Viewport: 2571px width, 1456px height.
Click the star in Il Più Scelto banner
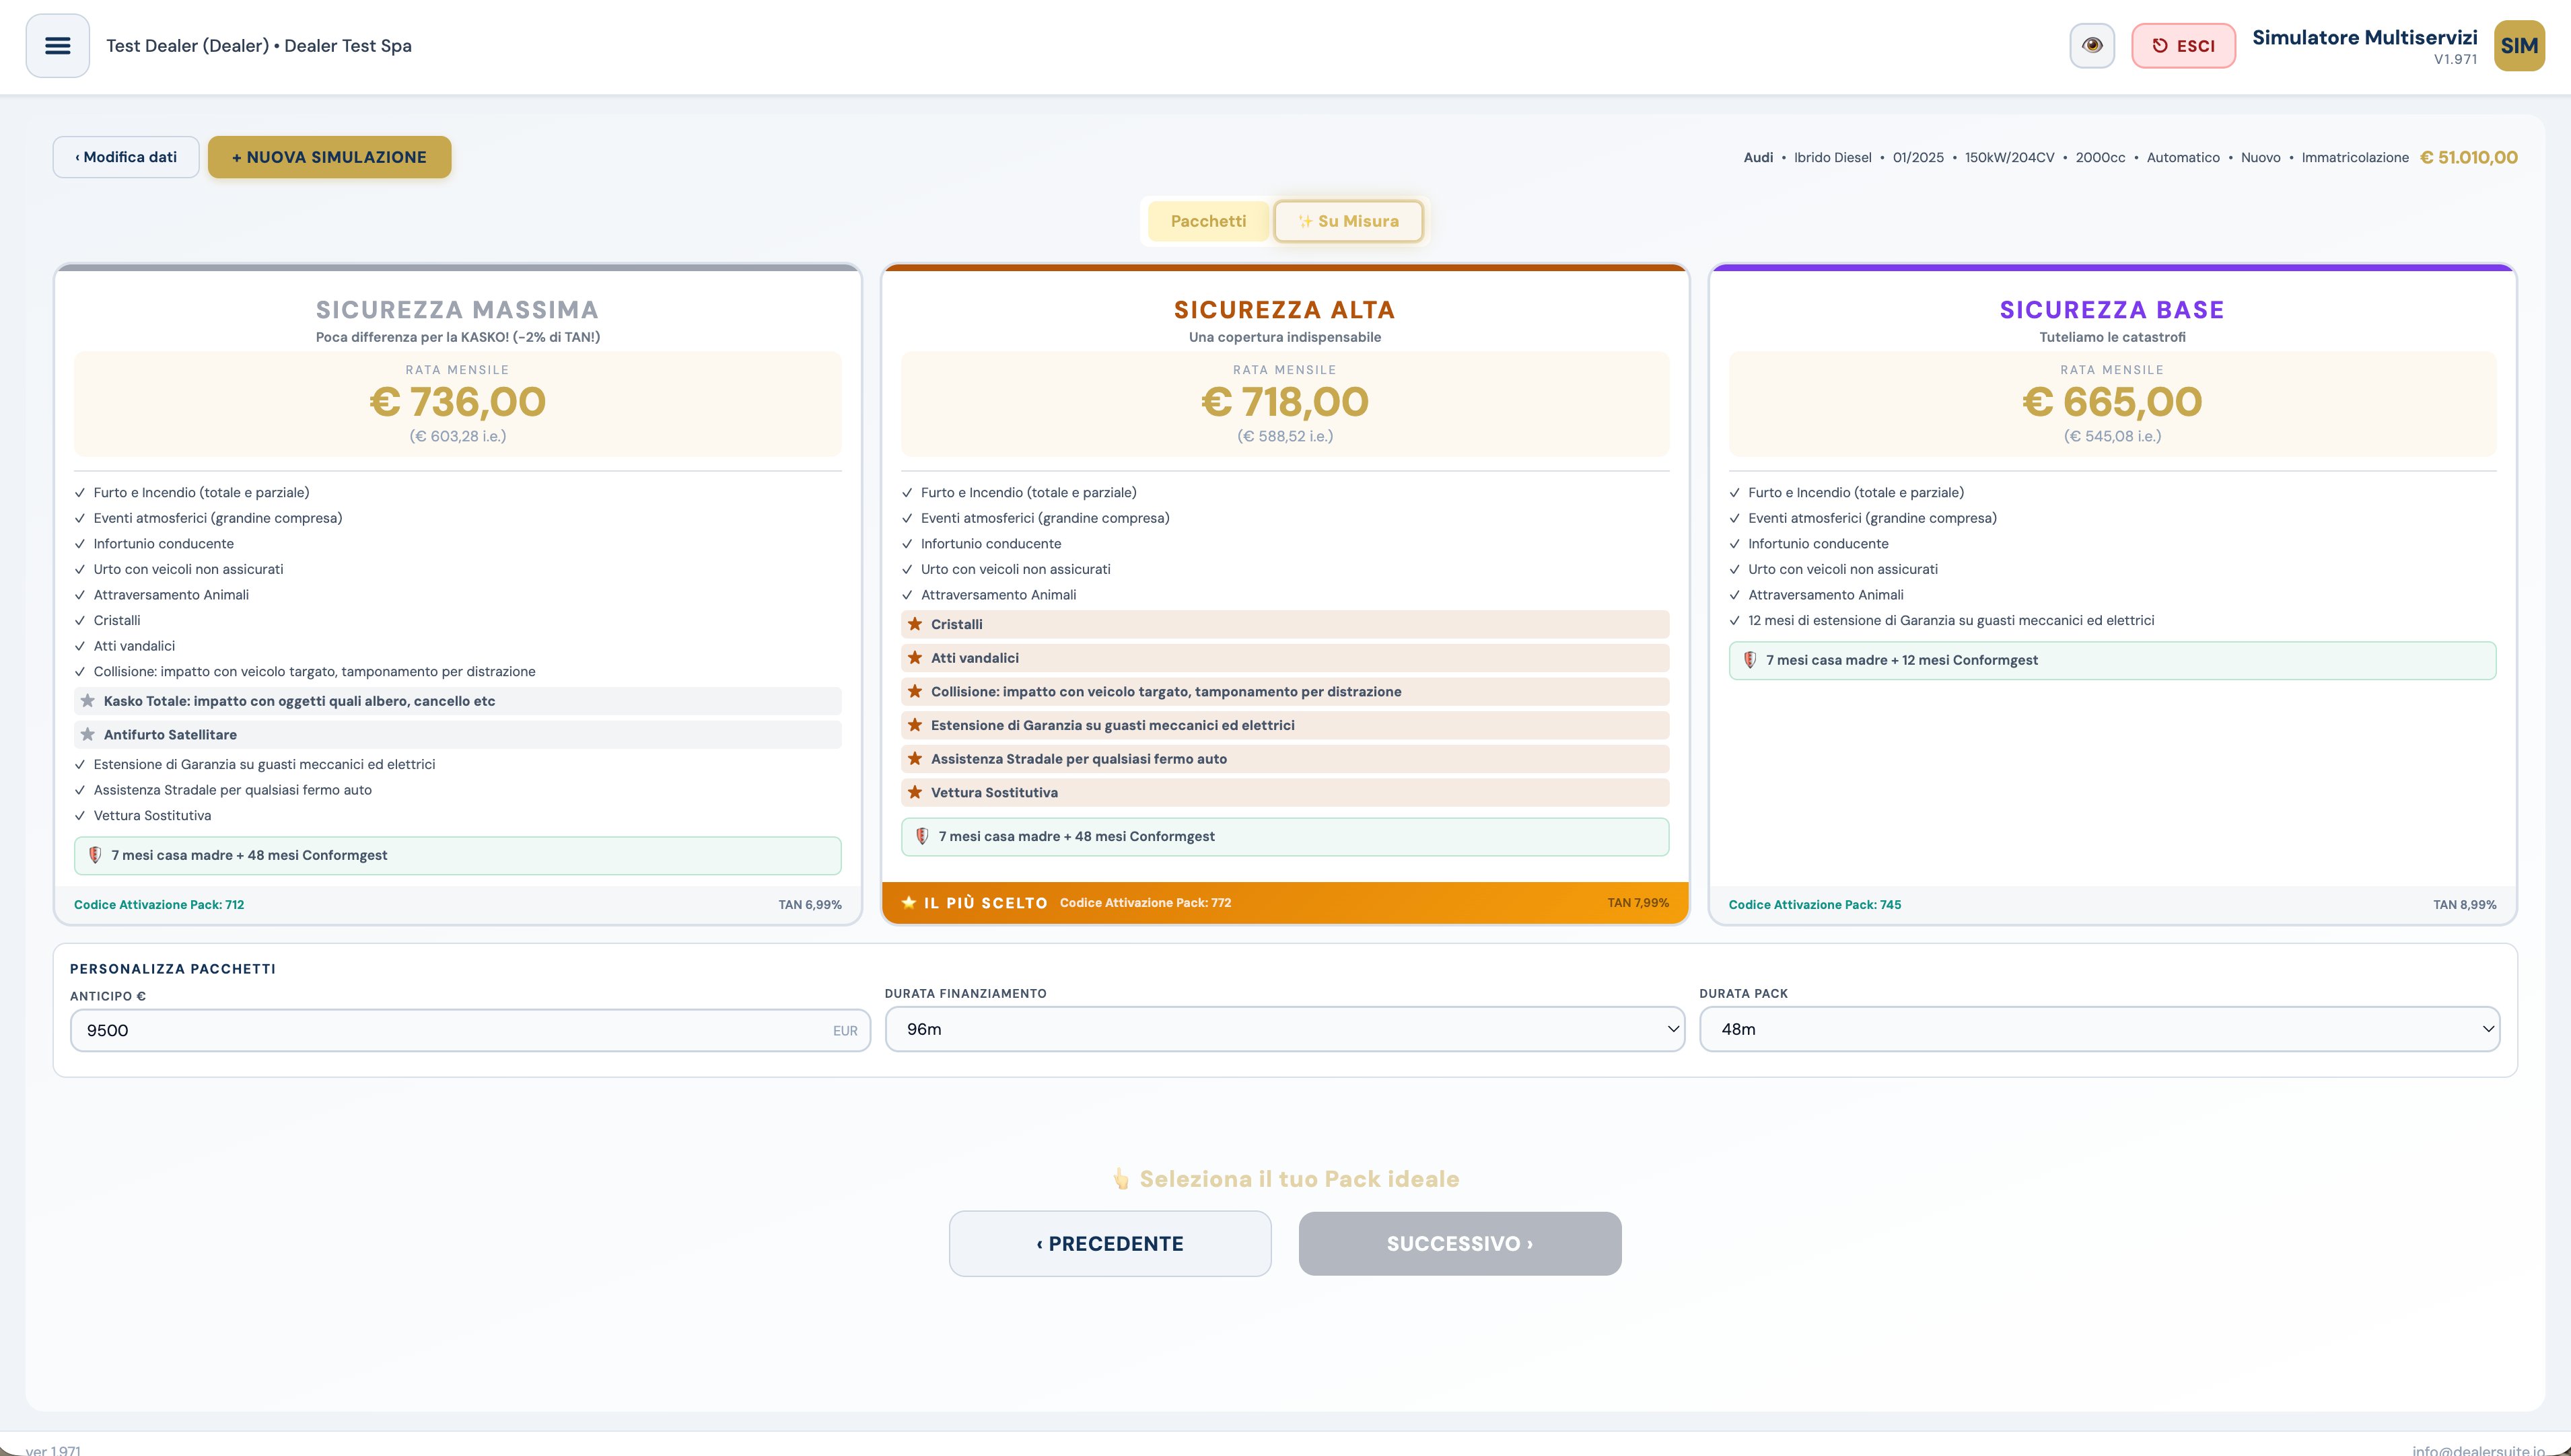(909, 903)
